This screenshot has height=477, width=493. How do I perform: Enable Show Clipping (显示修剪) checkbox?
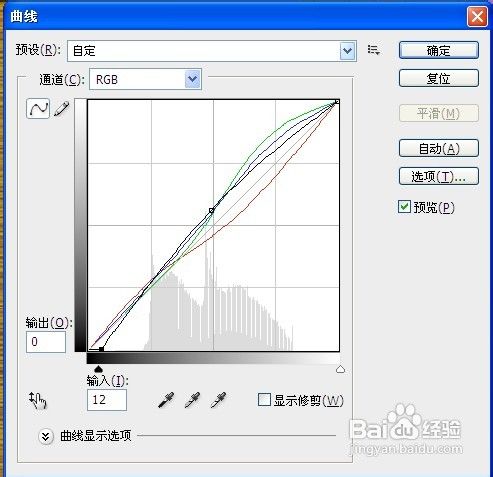pyautogui.click(x=264, y=399)
